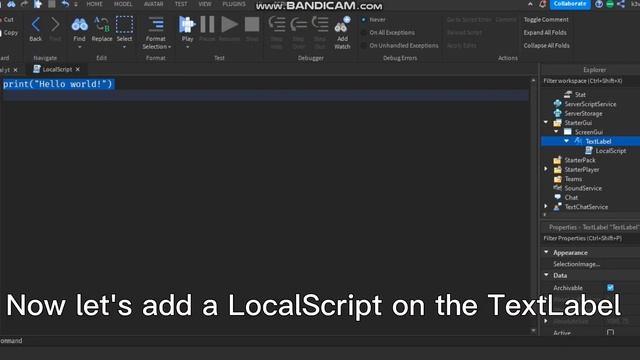The width and height of the screenshot is (640, 360).
Task: Click the Filter Properties search field
Action: (x=590, y=238)
